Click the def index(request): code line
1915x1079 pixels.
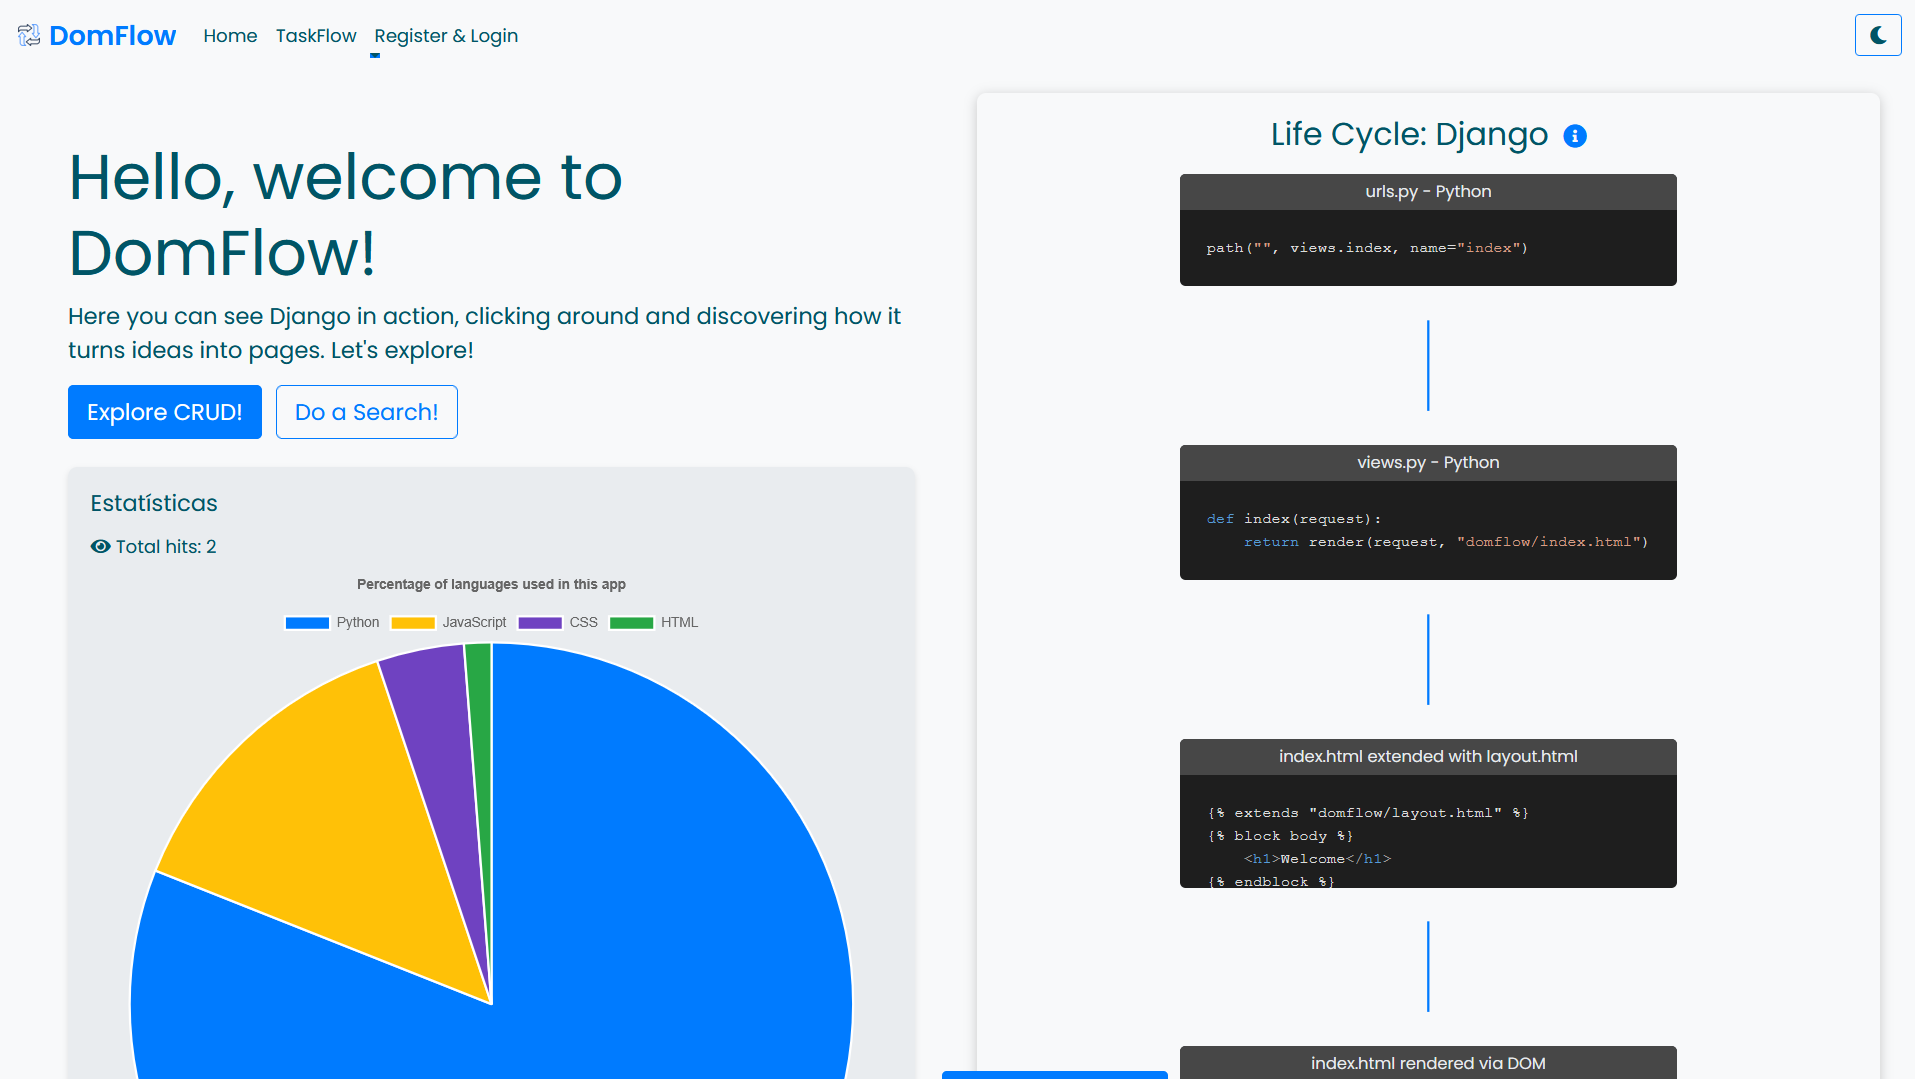click(x=1294, y=519)
